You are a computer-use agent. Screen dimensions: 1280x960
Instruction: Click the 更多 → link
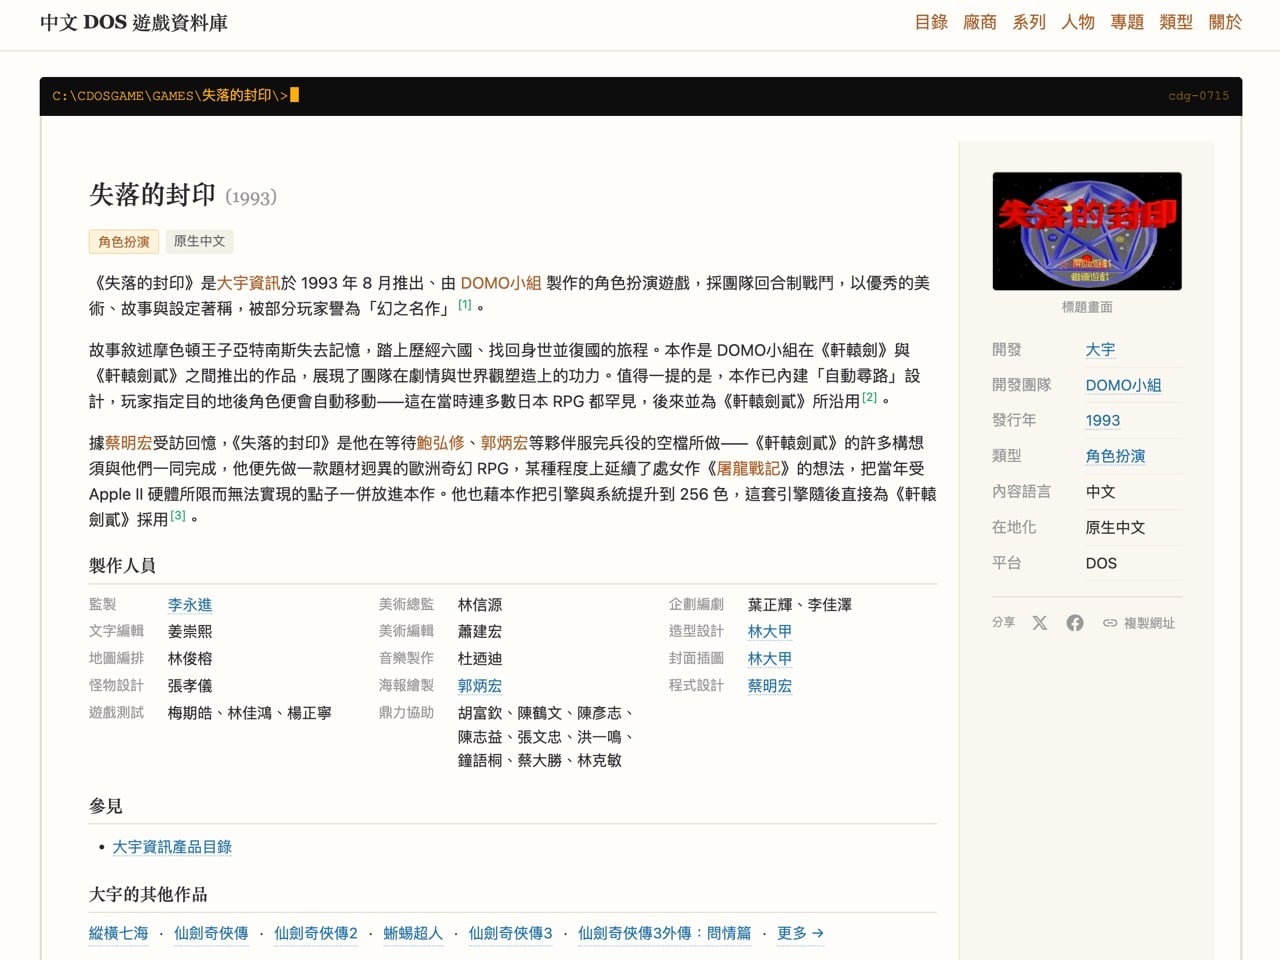801,933
